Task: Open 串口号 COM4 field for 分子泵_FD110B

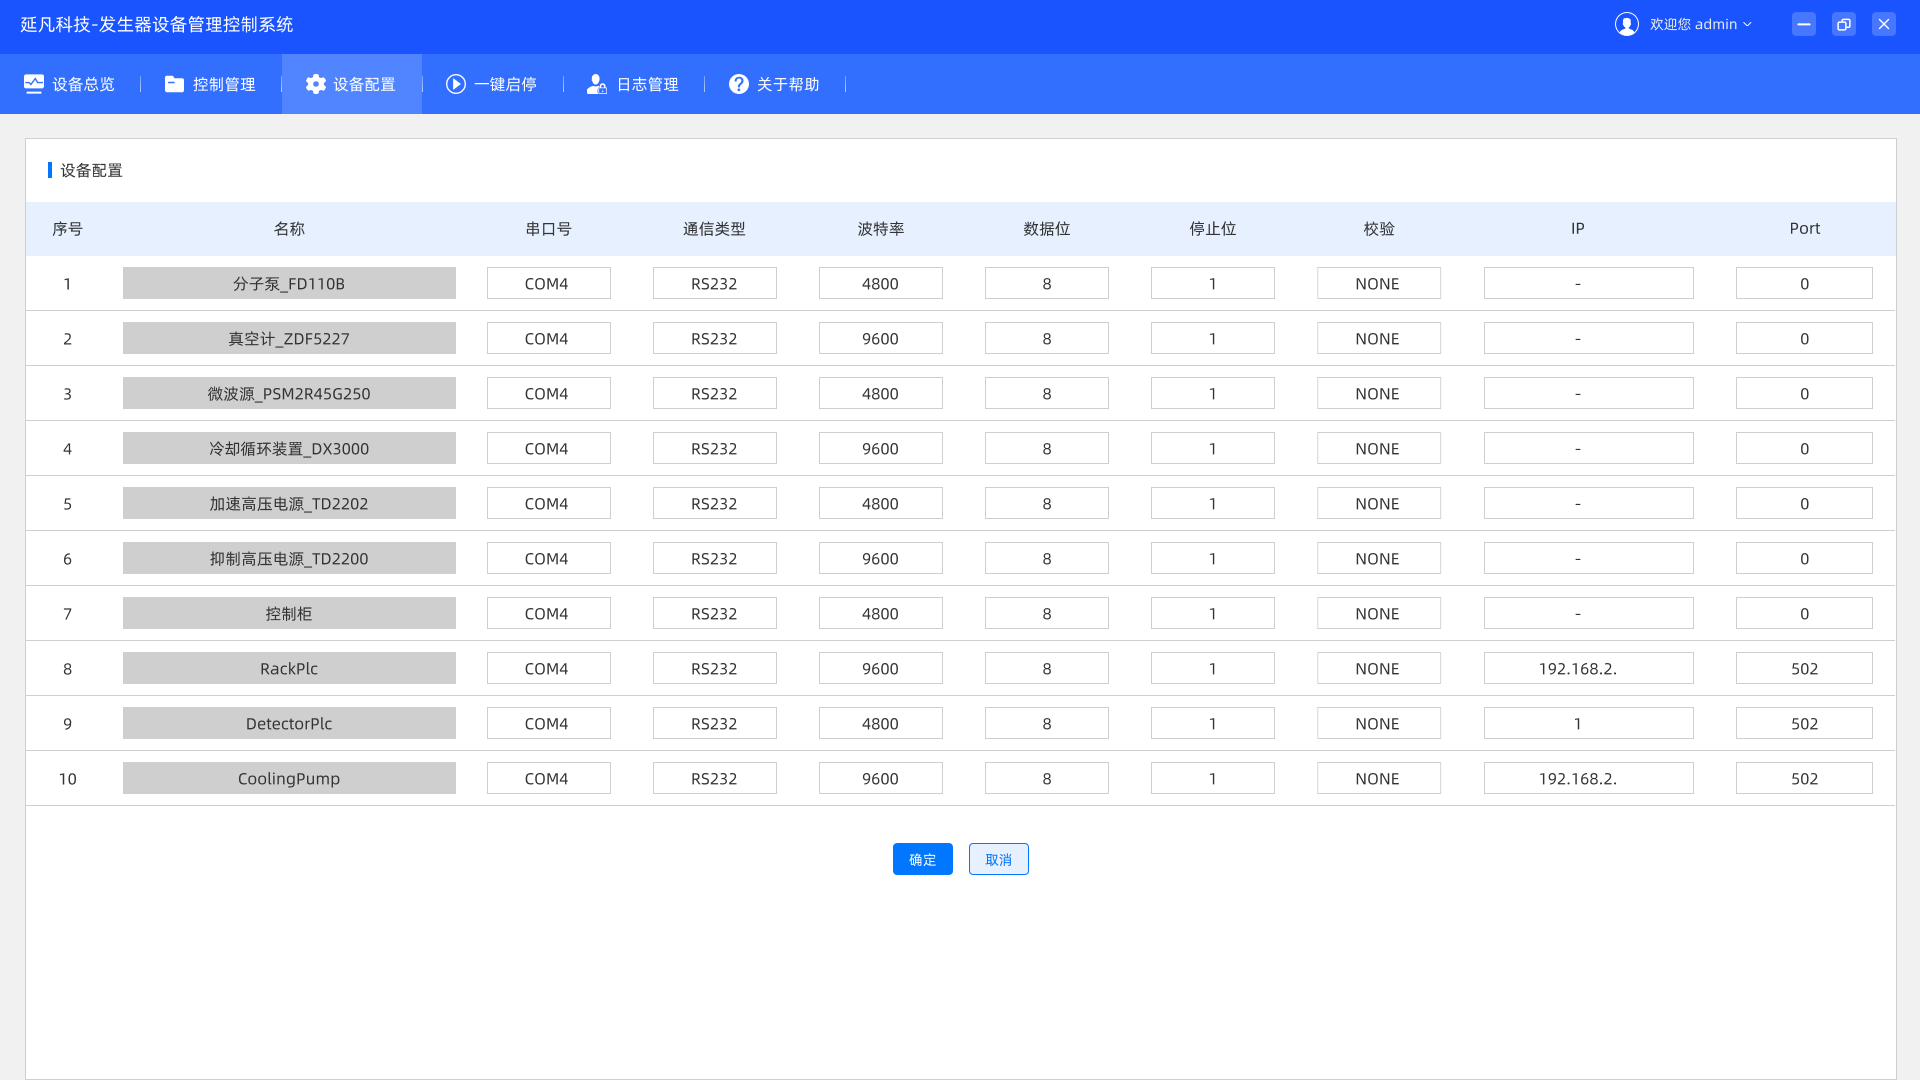Action: click(548, 283)
